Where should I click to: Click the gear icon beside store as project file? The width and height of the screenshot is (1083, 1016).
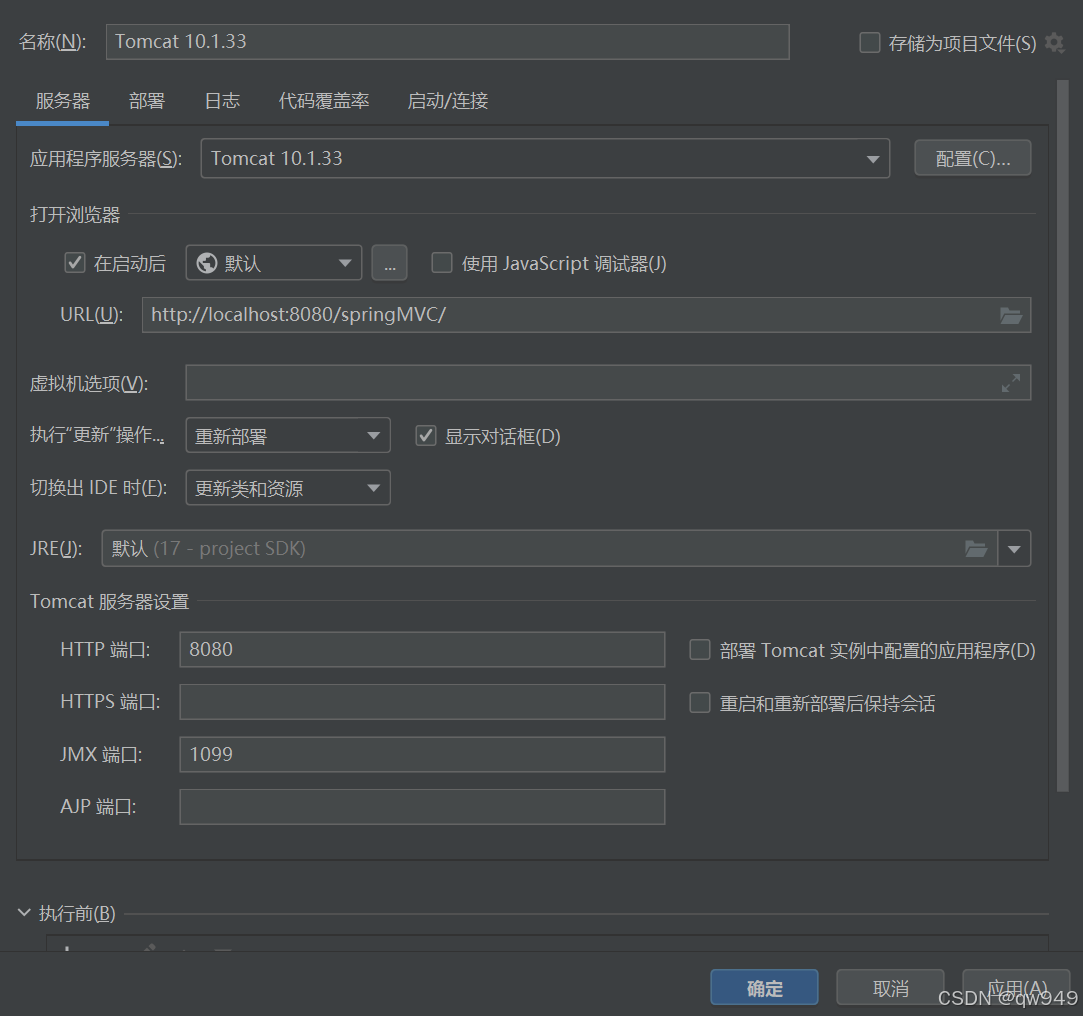[1054, 43]
